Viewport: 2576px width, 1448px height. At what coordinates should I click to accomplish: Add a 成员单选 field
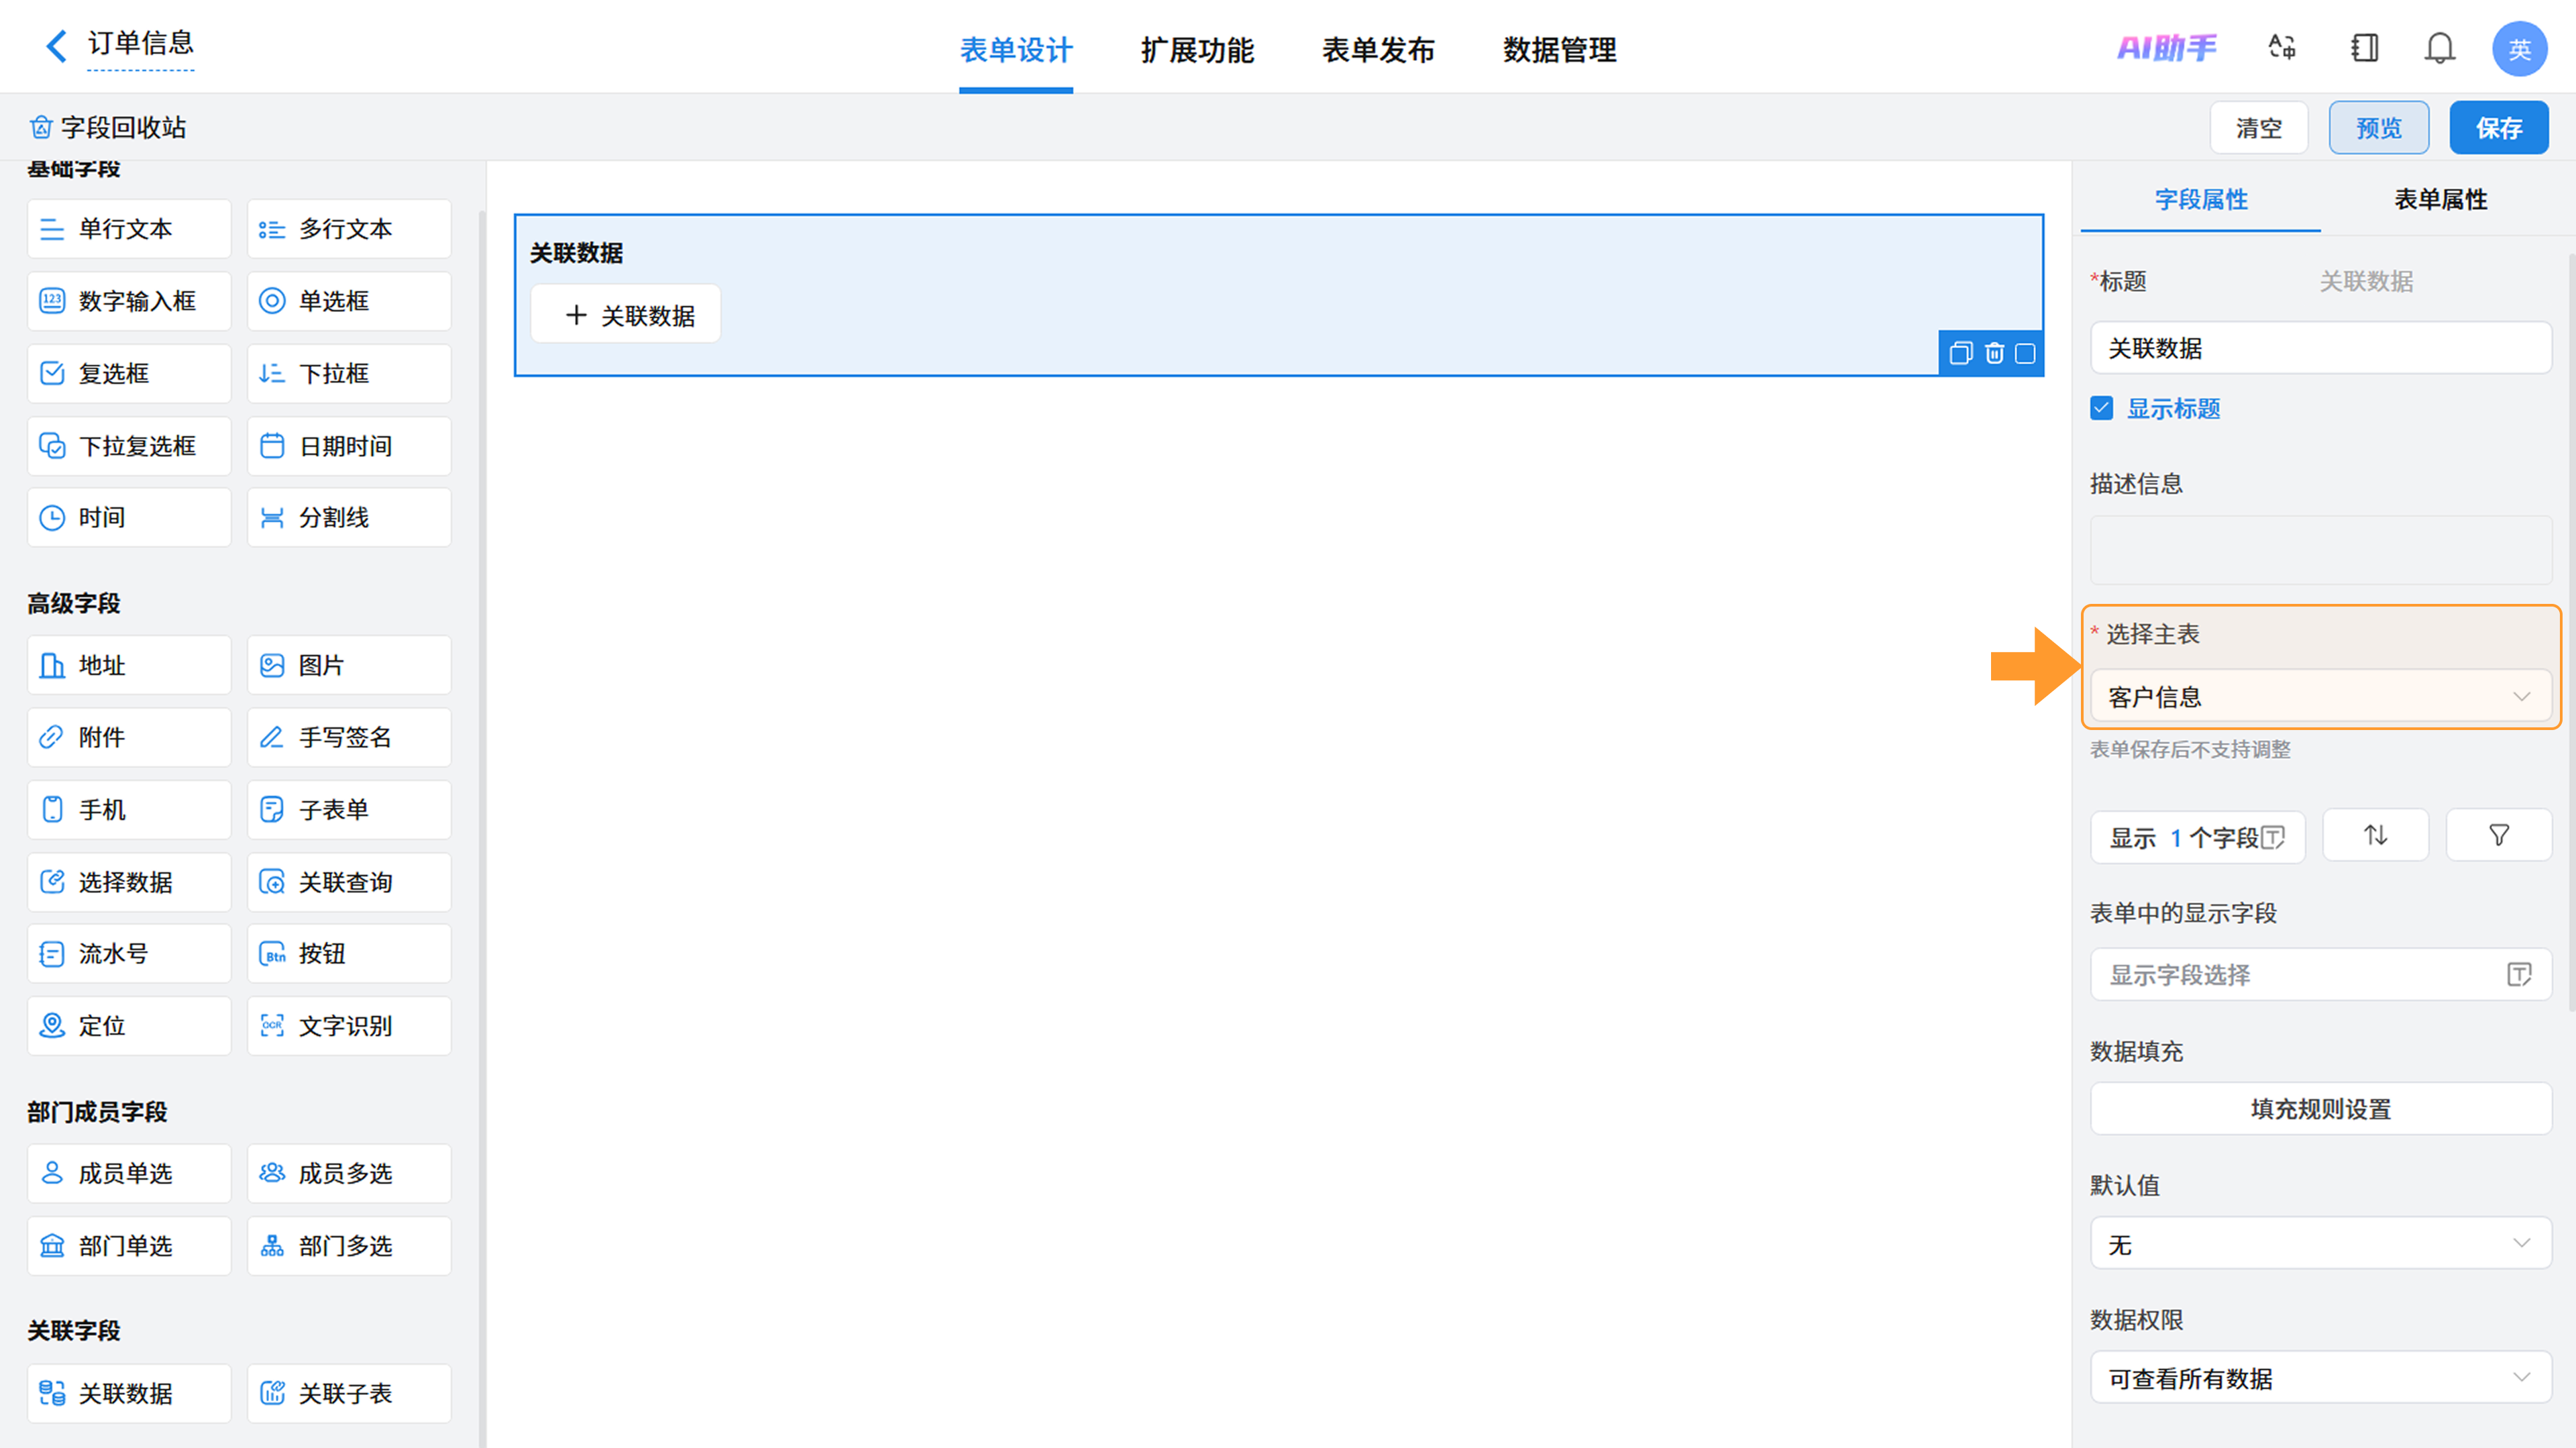129,1173
